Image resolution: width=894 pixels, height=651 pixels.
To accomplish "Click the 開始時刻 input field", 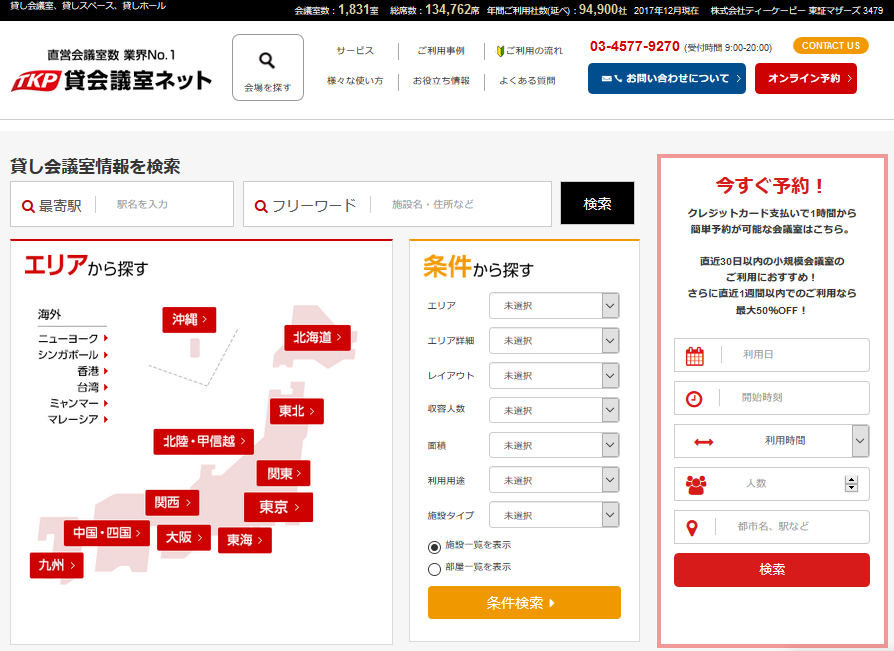I will [771, 398].
